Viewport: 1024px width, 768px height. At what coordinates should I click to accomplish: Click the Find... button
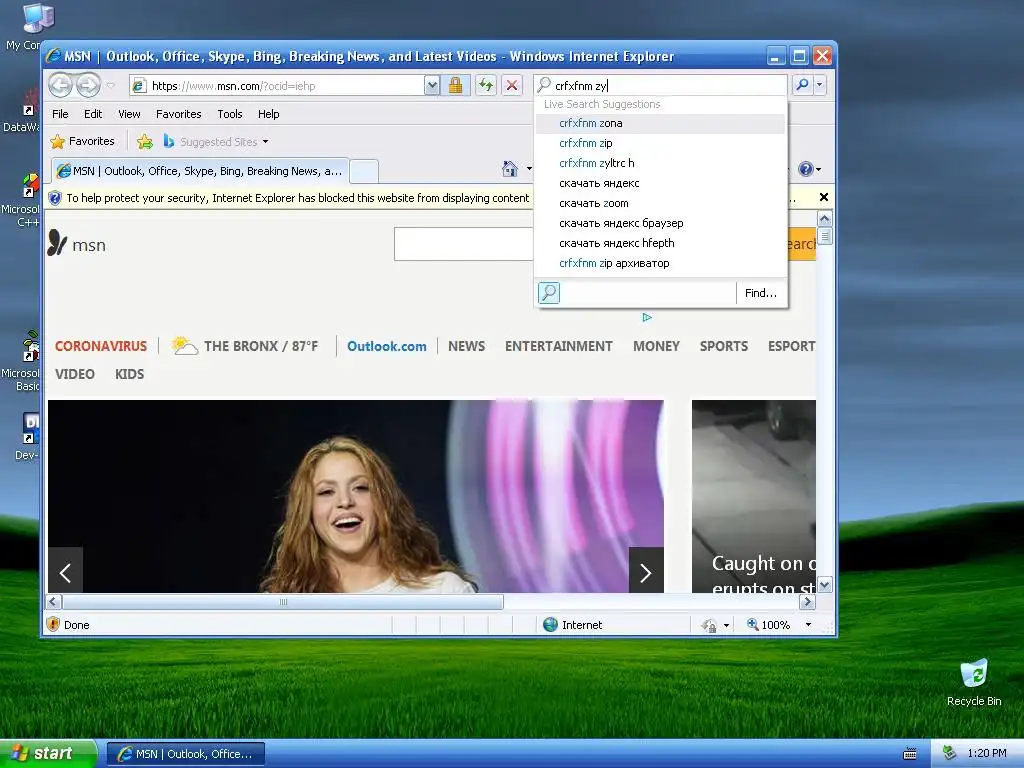click(761, 293)
